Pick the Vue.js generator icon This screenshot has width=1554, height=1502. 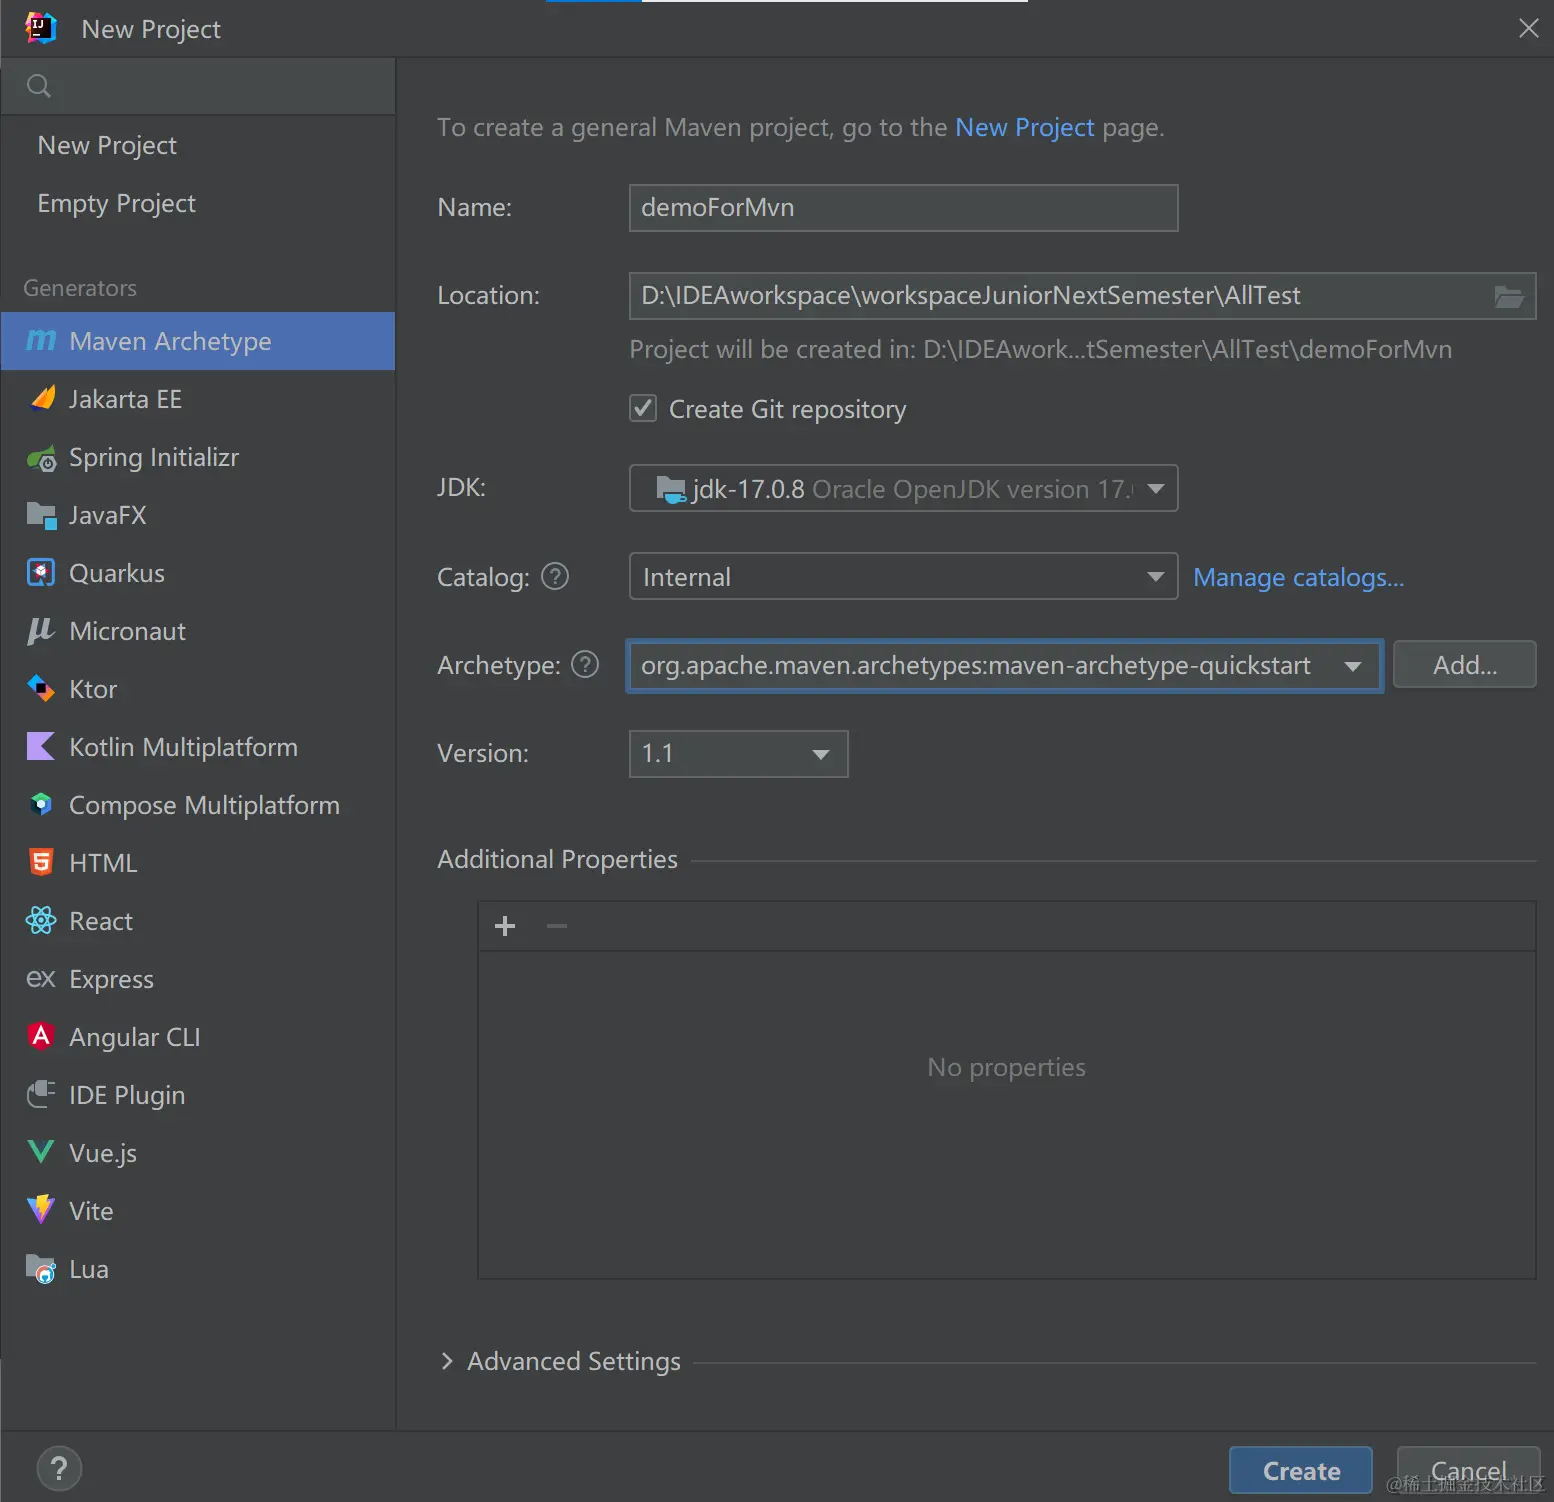[x=41, y=1152]
